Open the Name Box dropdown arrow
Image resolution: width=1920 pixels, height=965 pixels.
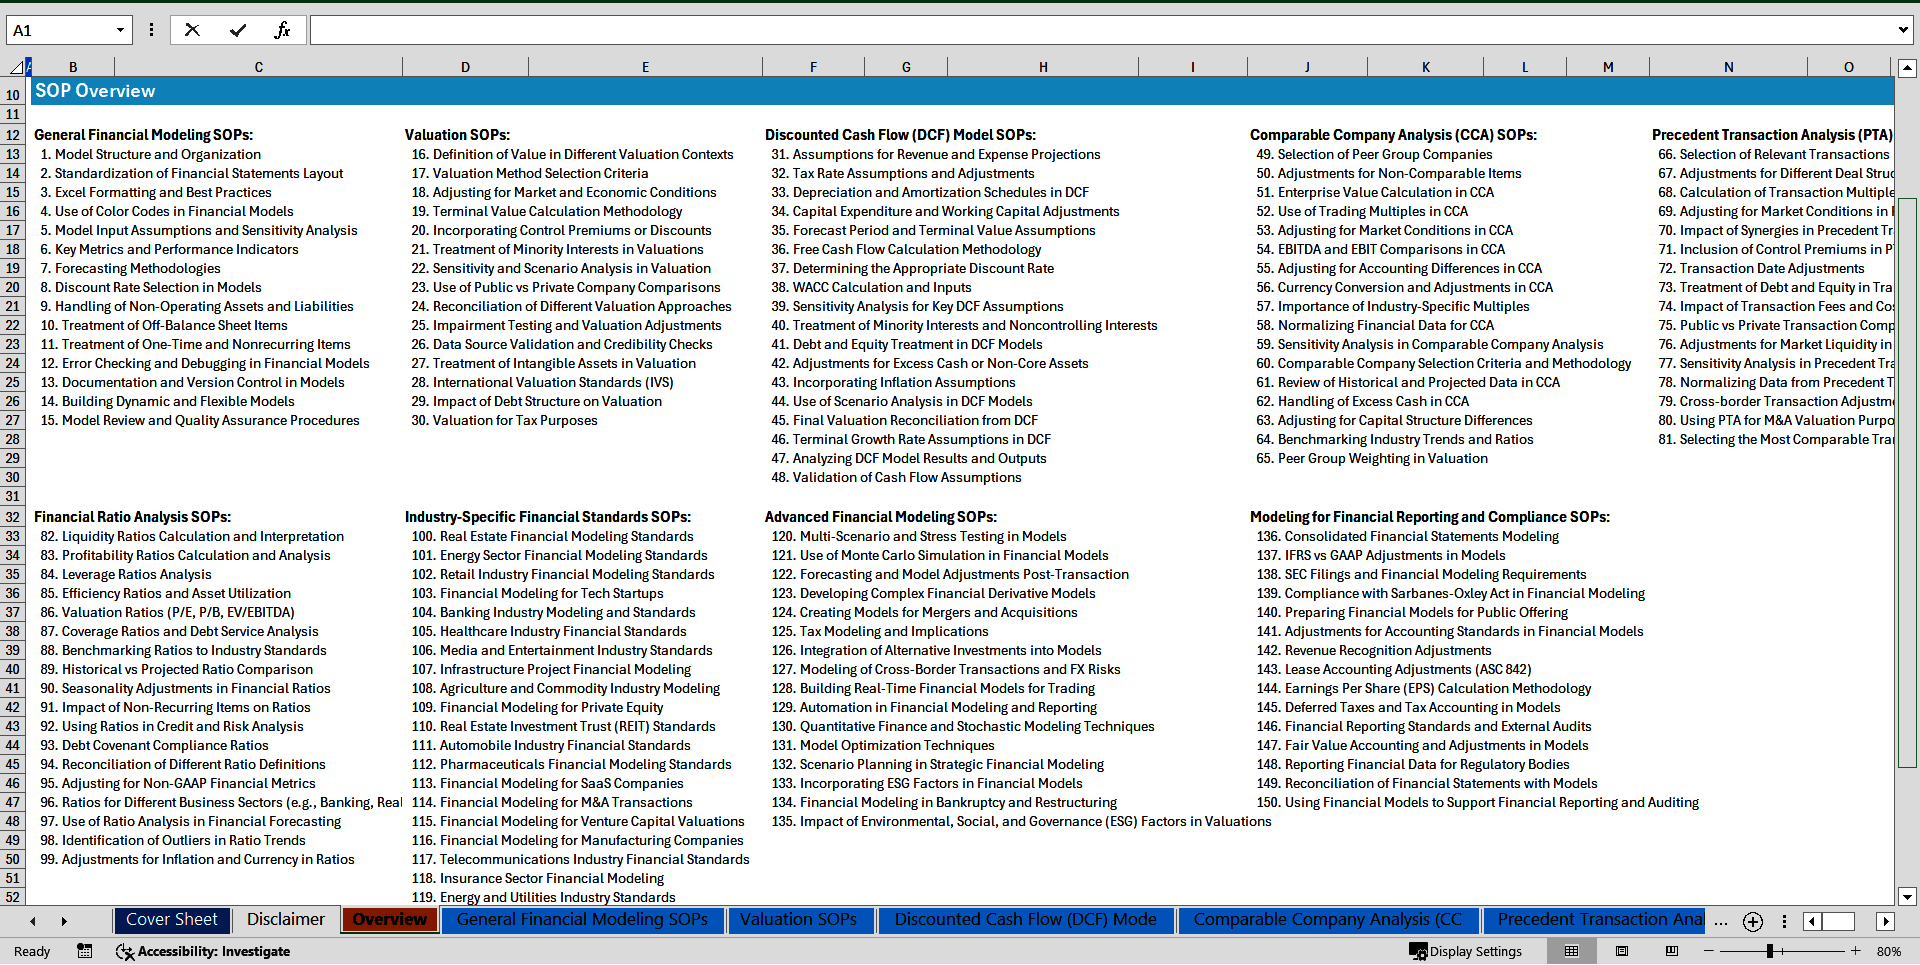(120, 30)
